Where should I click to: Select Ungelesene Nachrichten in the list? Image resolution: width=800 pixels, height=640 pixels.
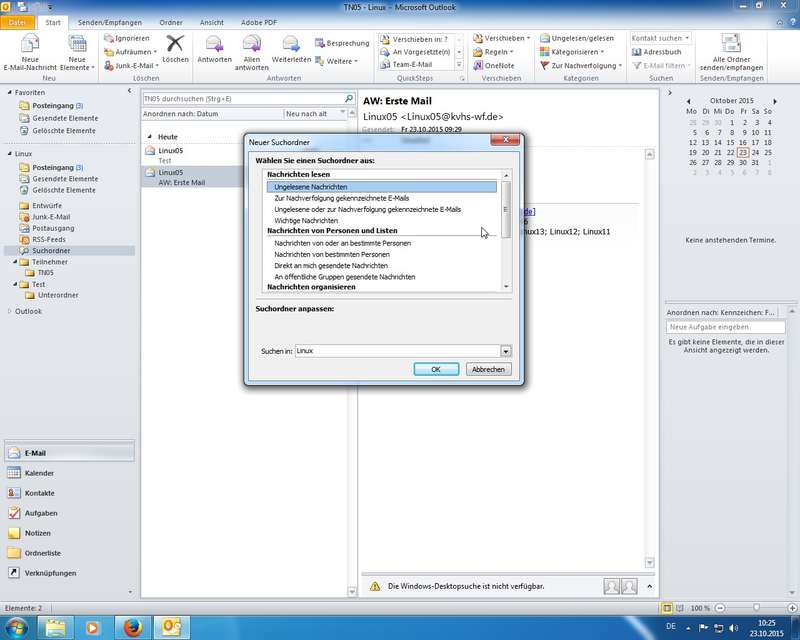pyautogui.click(x=311, y=187)
